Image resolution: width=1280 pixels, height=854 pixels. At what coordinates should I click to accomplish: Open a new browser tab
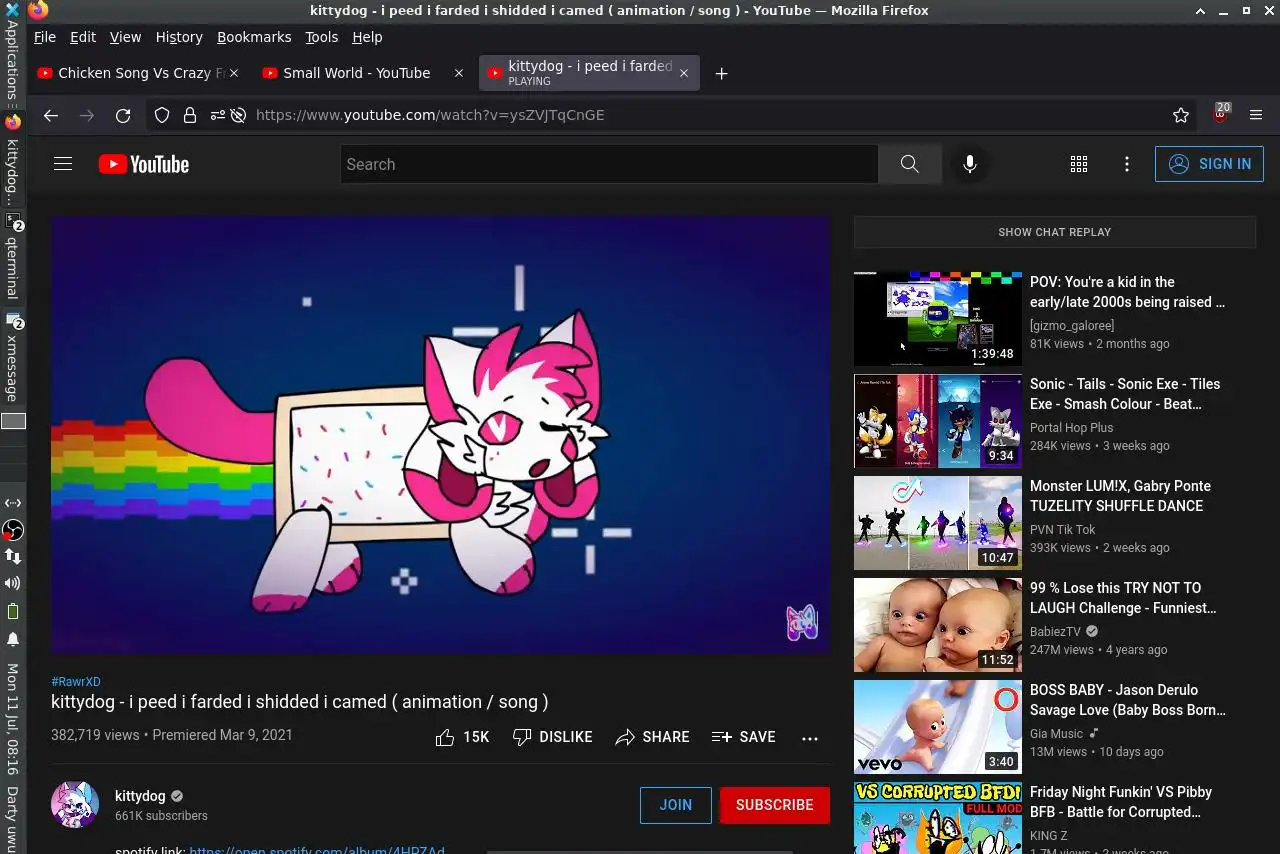click(721, 73)
